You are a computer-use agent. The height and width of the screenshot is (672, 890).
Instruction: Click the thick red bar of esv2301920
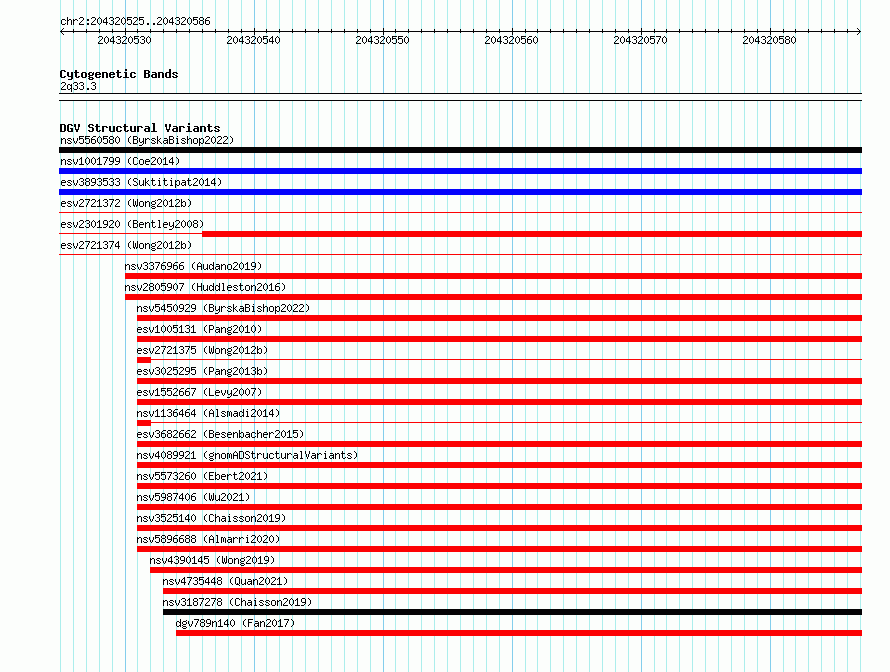[532, 234]
